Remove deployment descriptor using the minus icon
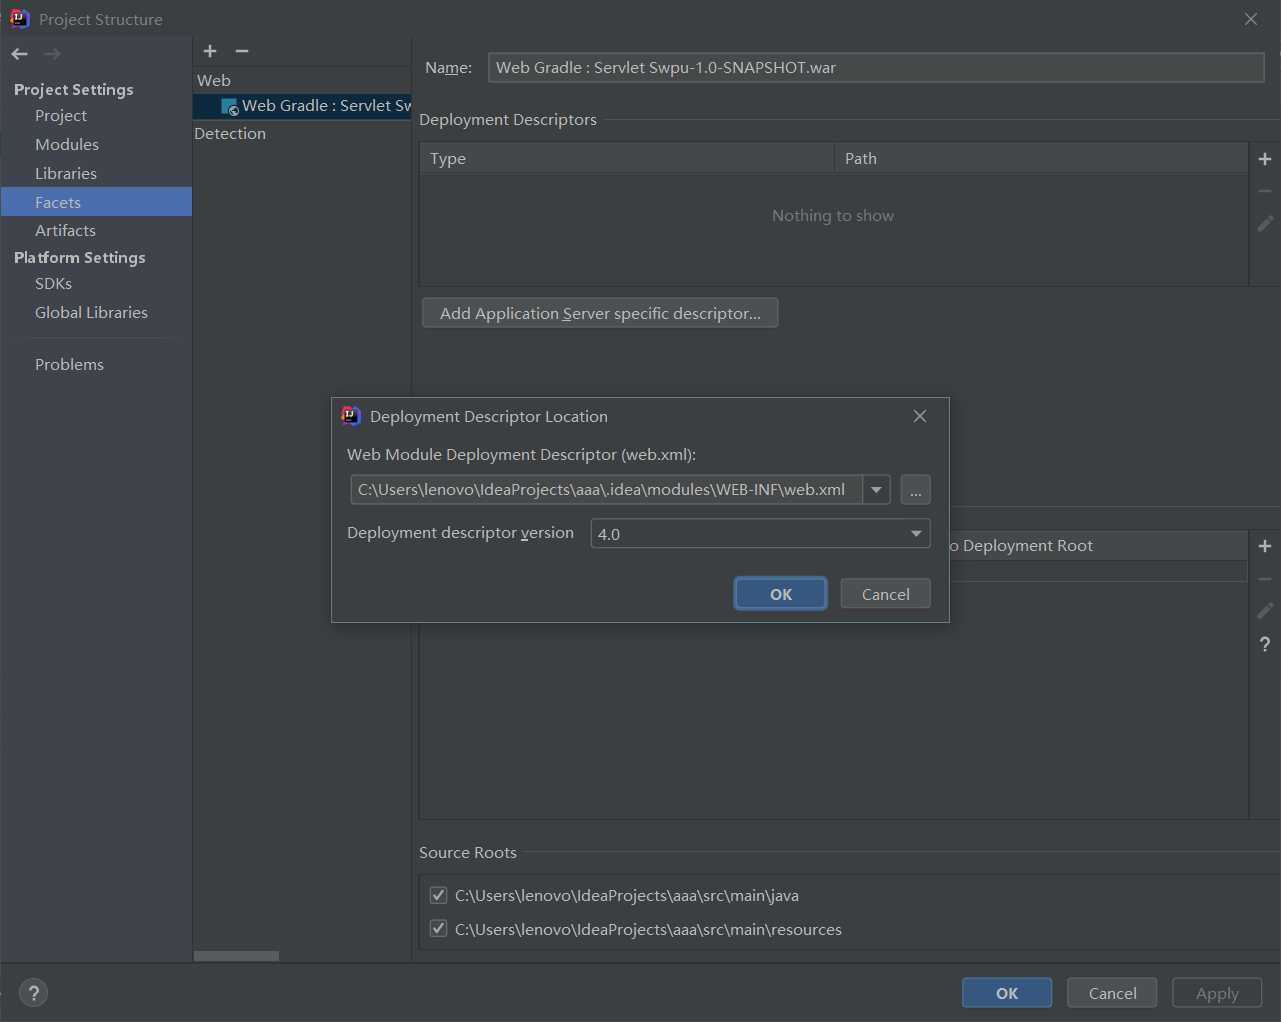The image size is (1281, 1022). 1265,191
